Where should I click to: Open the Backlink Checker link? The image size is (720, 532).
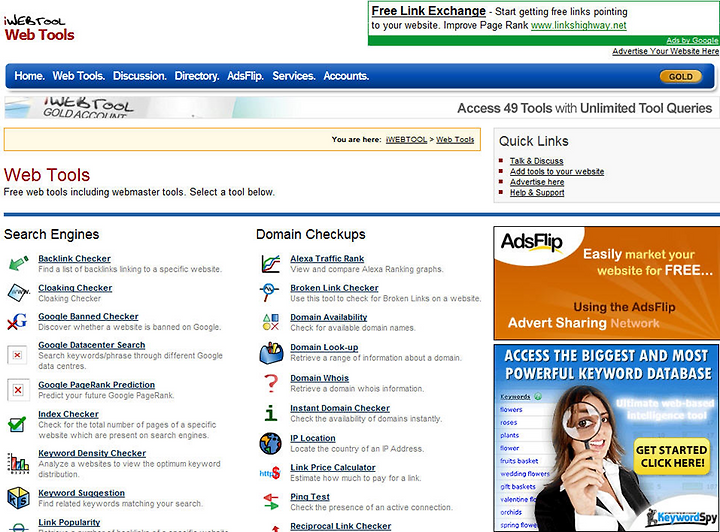pyautogui.click(x=74, y=258)
